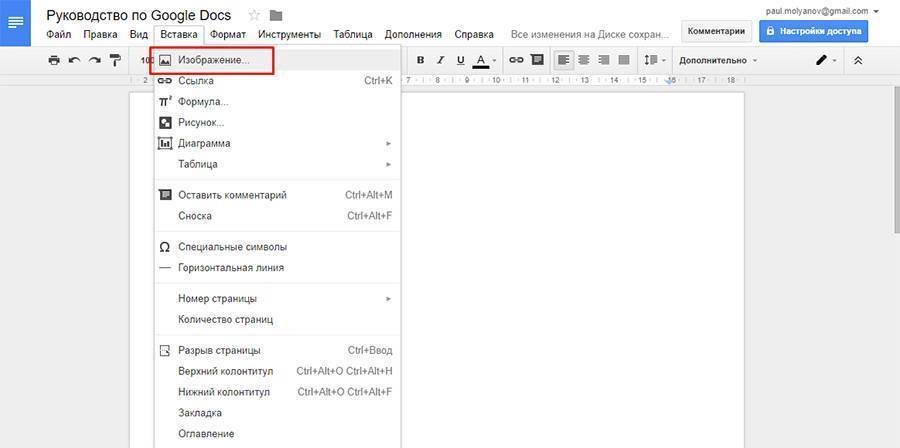The width and height of the screenshot is (900, 448).
Task: Toggle Italic formatting
Action: tap(441, 60)
